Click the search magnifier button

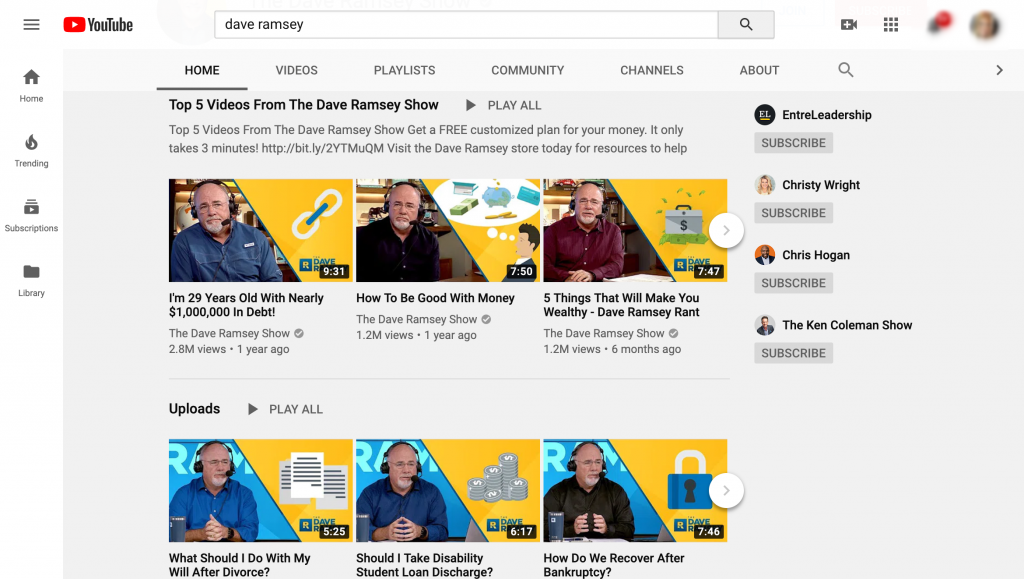coord(746,25)
